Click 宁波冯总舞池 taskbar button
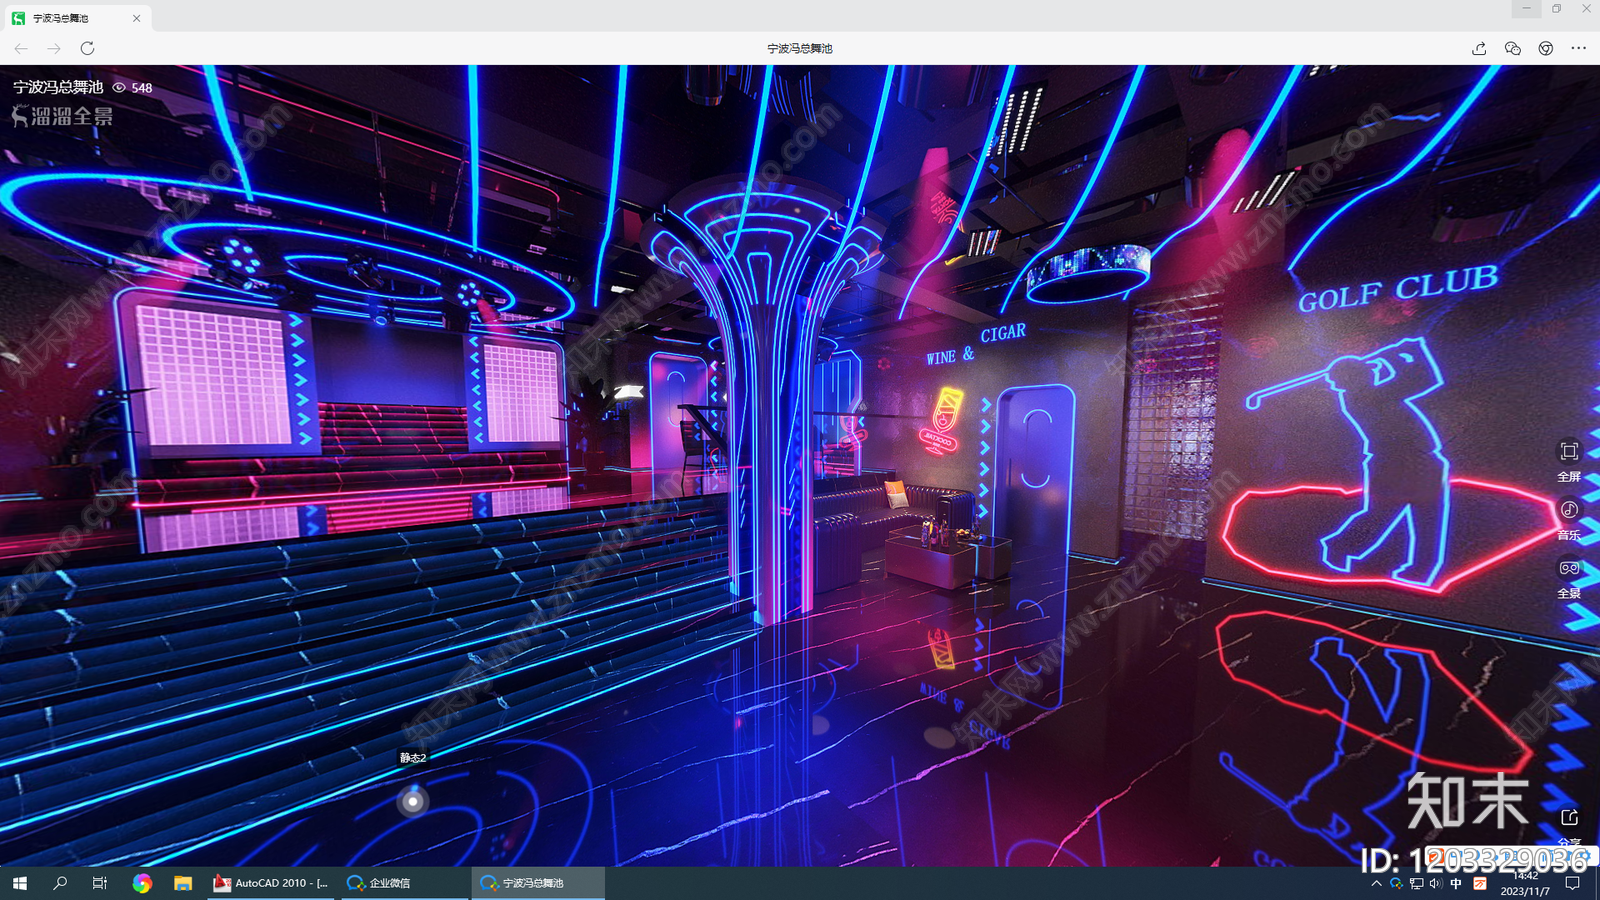The width and height of the screenshot is (1600, 900). [538, 883]
